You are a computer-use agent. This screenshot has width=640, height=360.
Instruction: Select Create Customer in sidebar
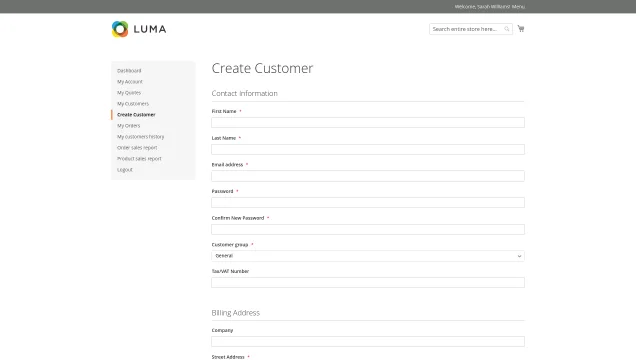click(x=136, y=115)
